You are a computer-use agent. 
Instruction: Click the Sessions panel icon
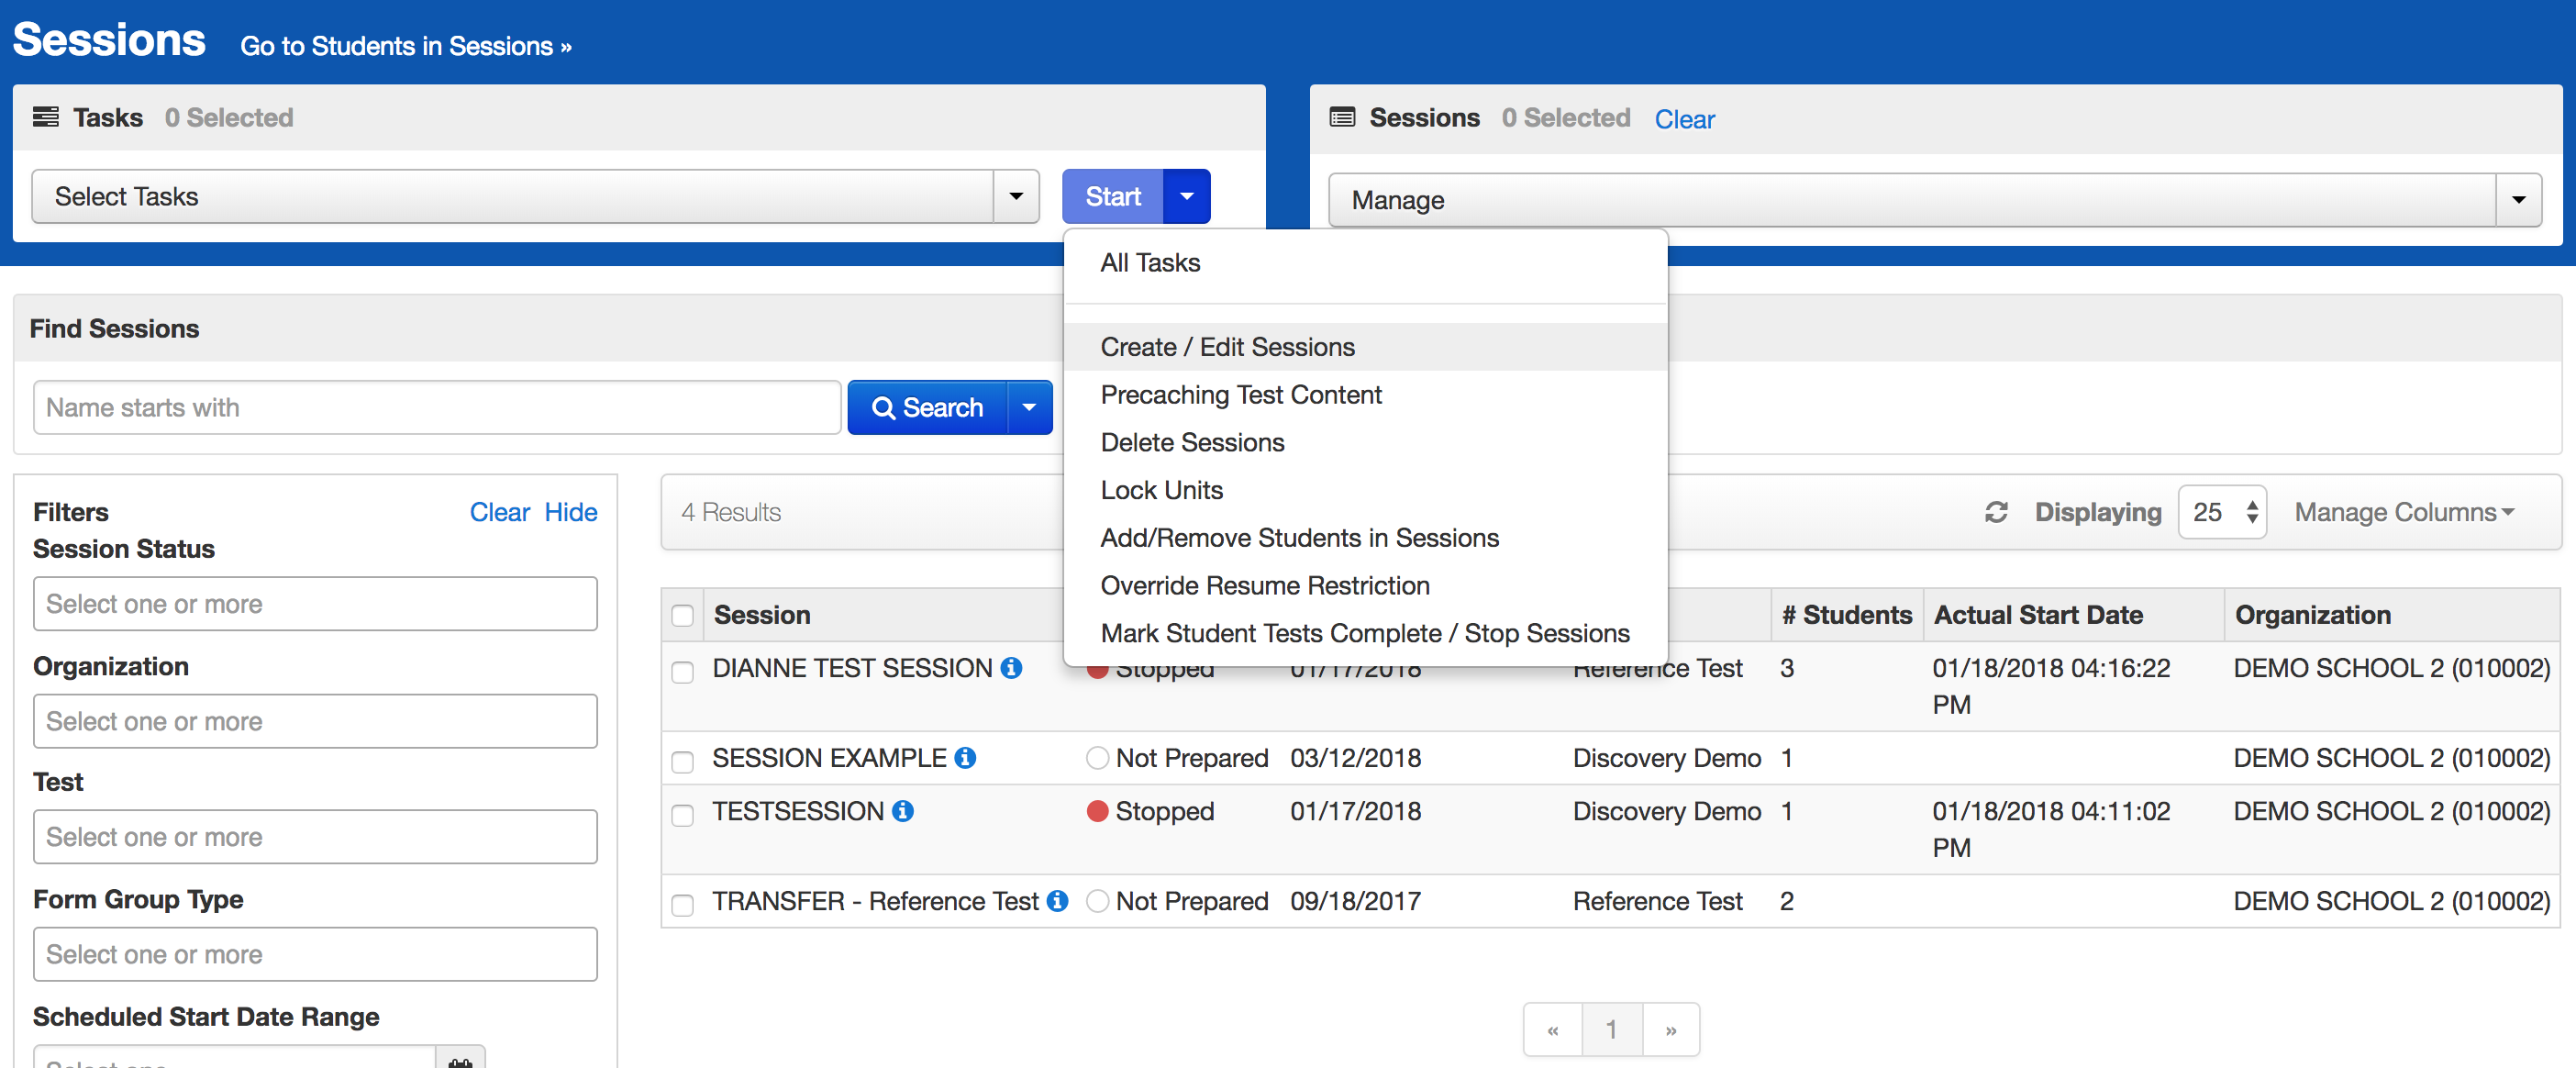pyautogui.click(x=1342, y=118)
